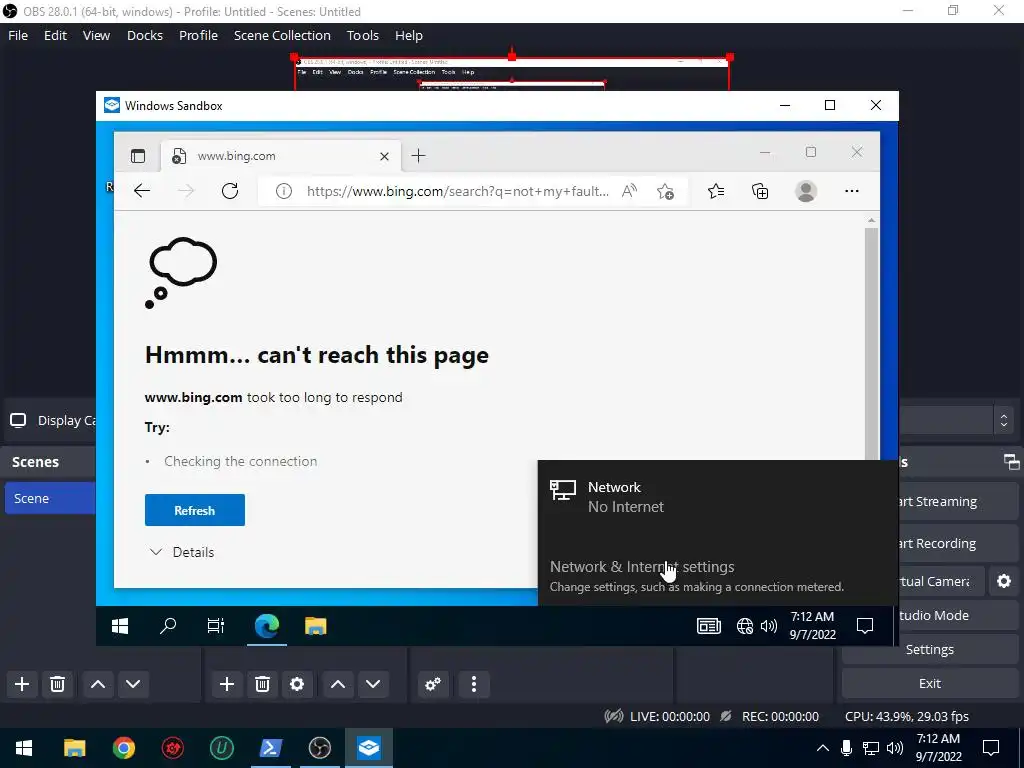Open a new Edge tab

[419, 155]
